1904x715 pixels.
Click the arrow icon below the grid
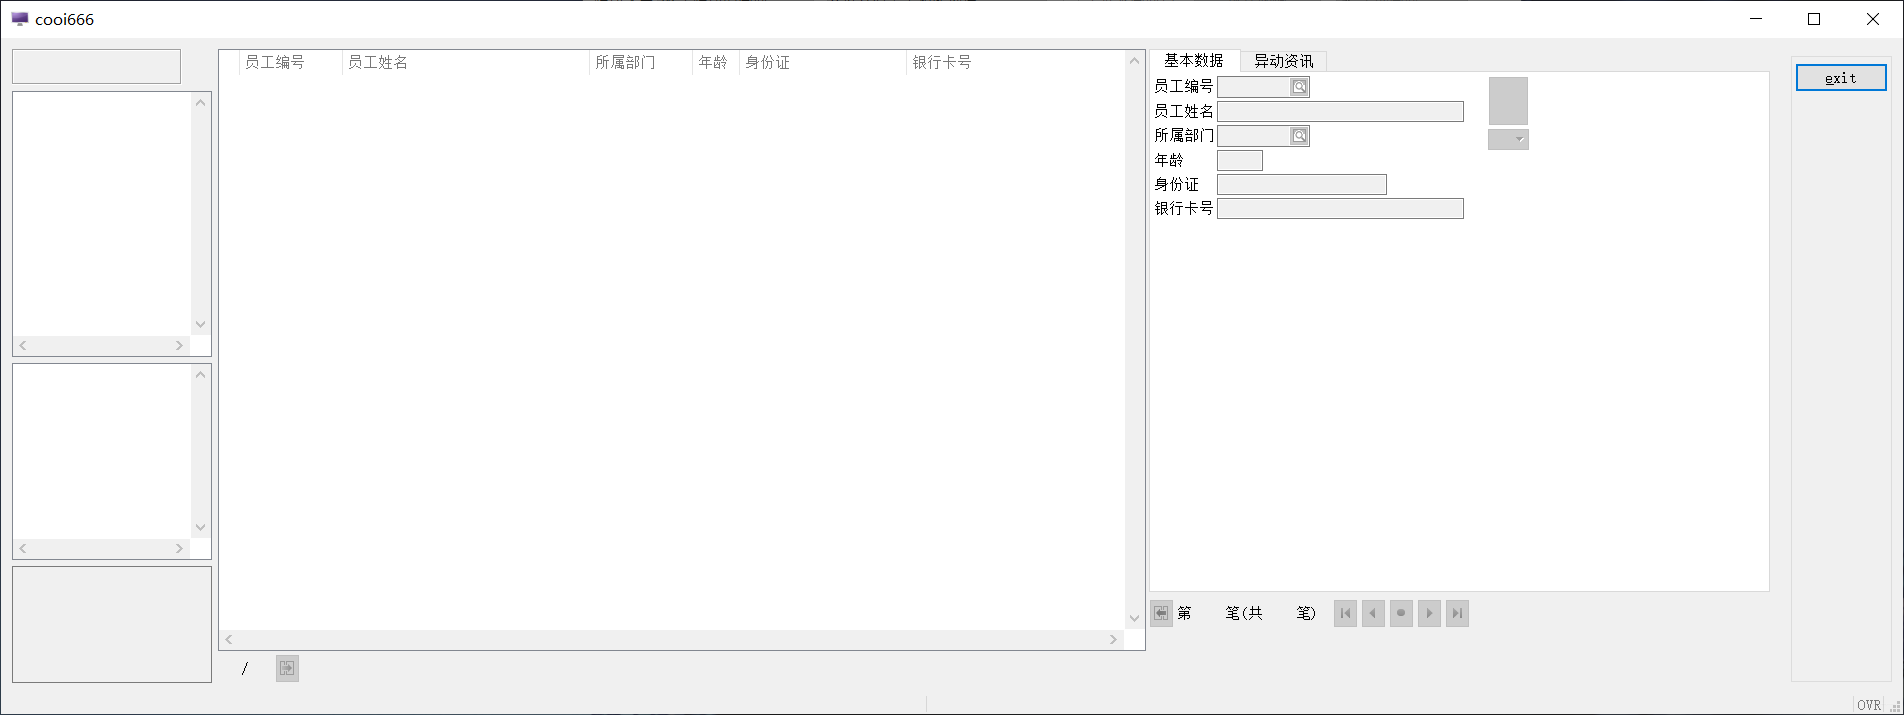tap(287, 668)
